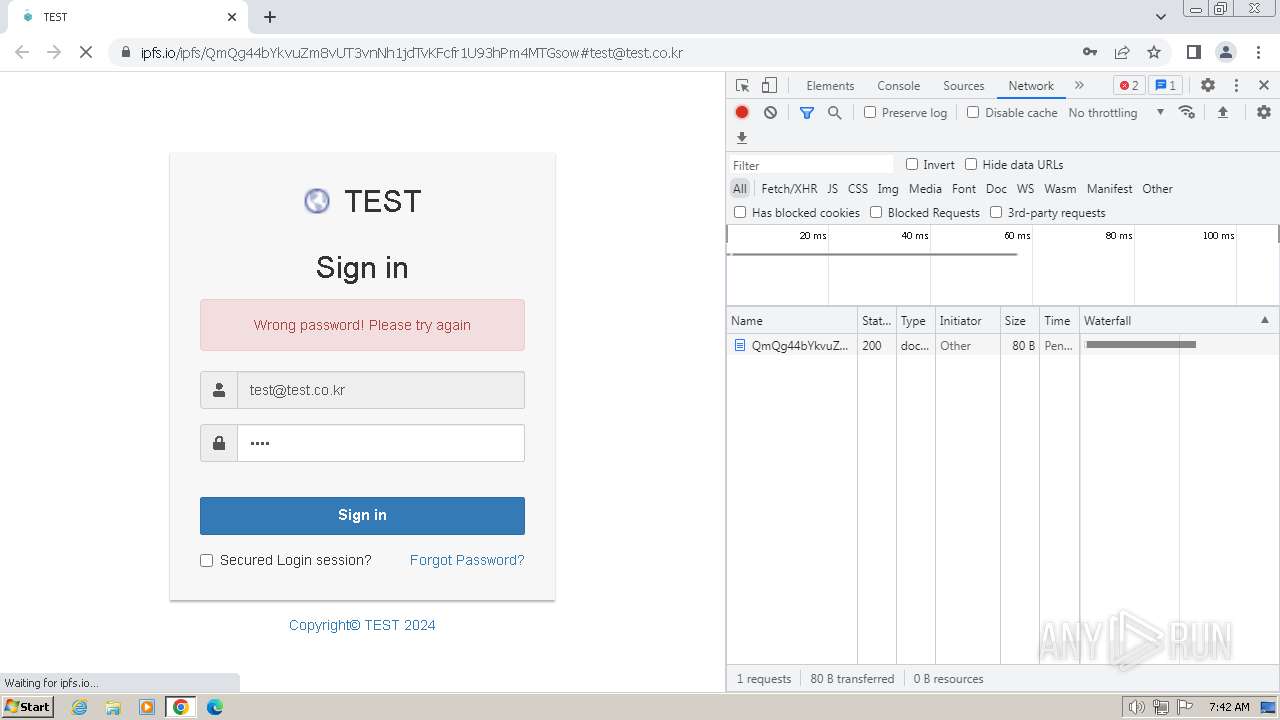This screenshot has height=720, width=1280.
Task: Open the Chrome profile avatar
Action: 1226,52
